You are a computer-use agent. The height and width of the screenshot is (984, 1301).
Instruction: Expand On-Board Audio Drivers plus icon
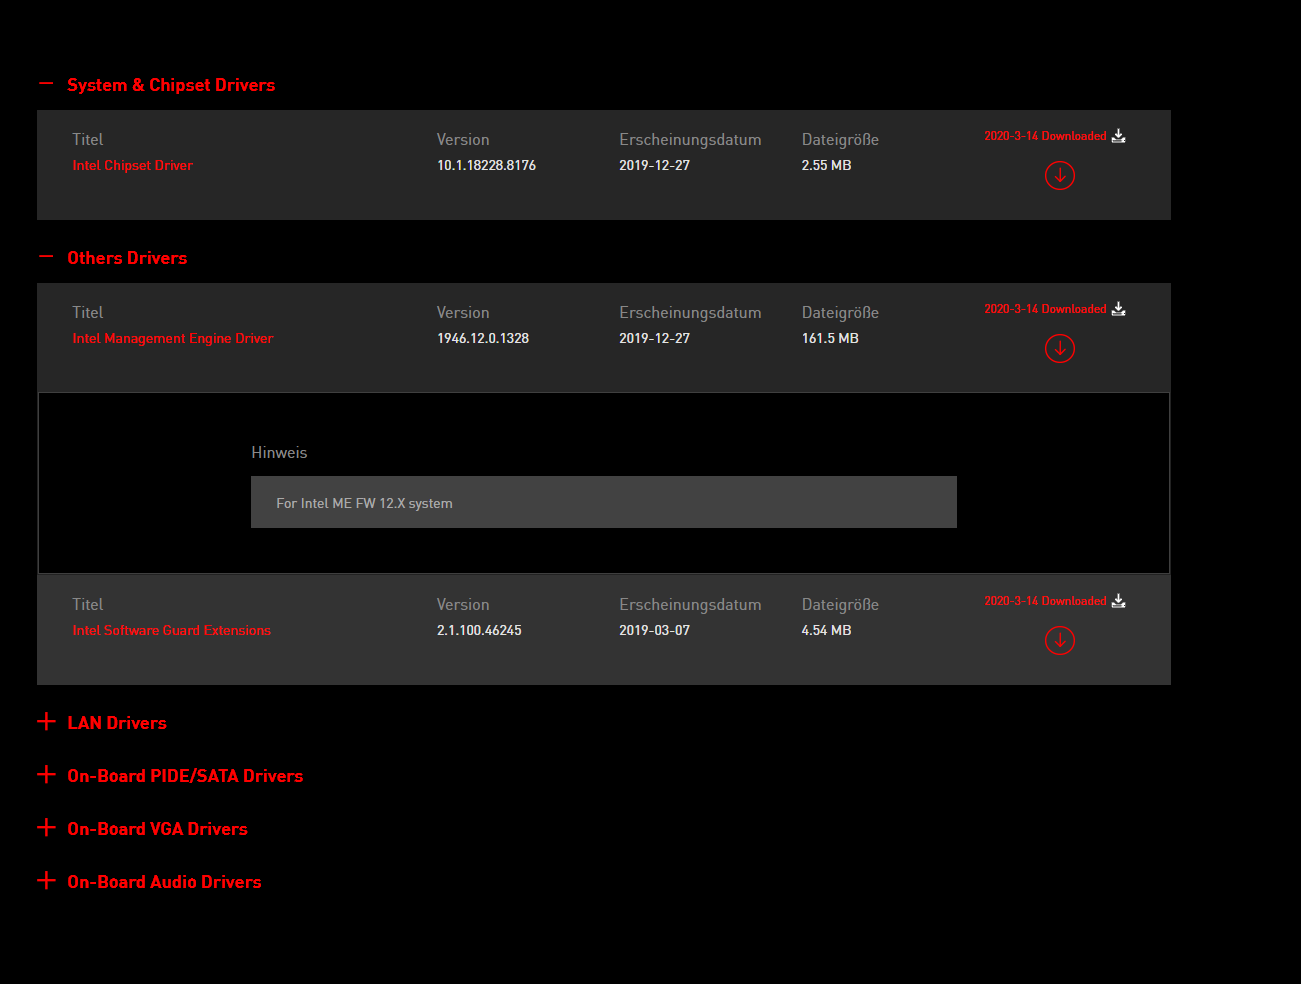tap(46, 880)
